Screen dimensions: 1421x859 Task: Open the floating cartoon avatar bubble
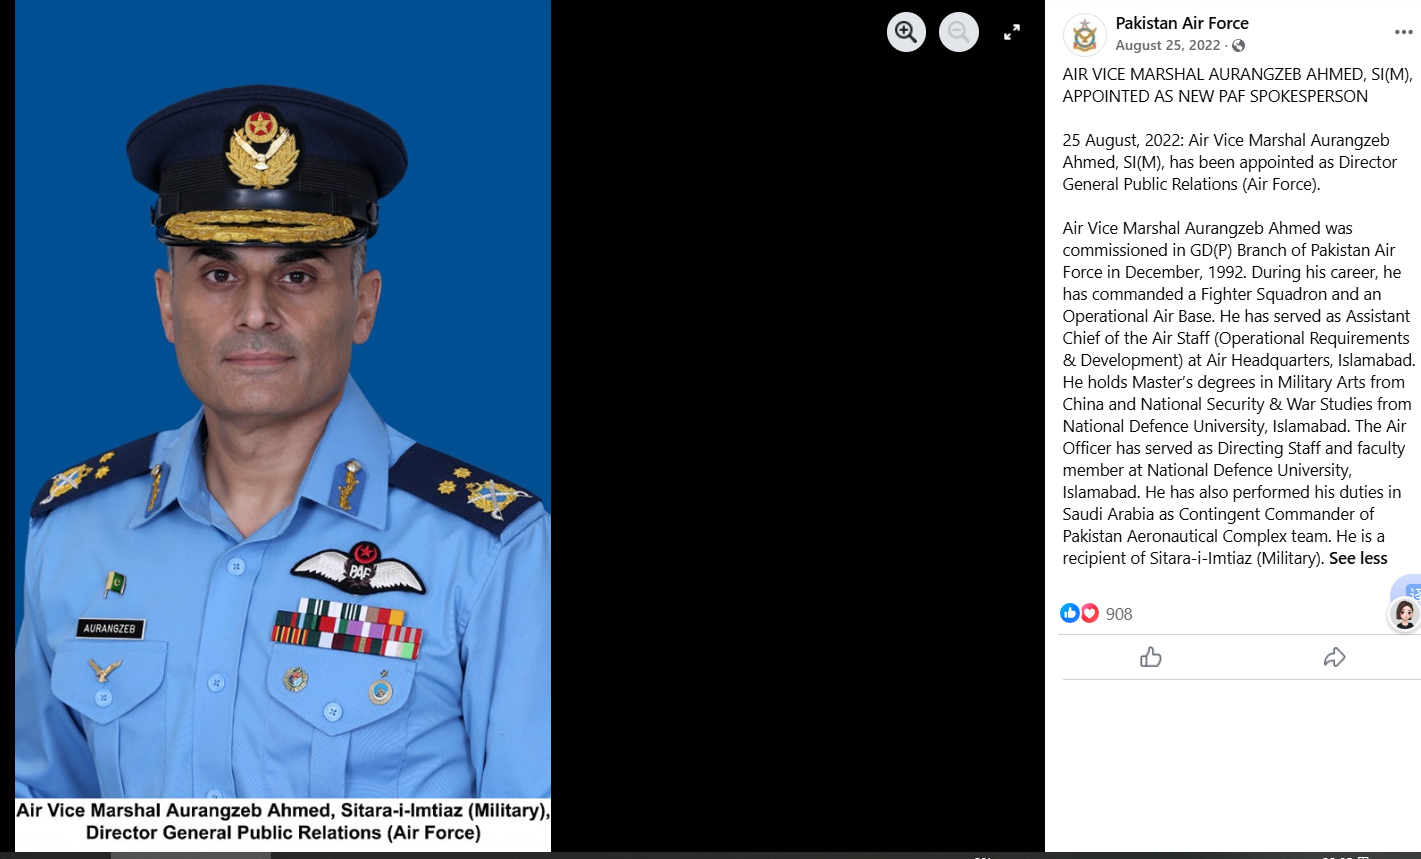point(1404,615)
